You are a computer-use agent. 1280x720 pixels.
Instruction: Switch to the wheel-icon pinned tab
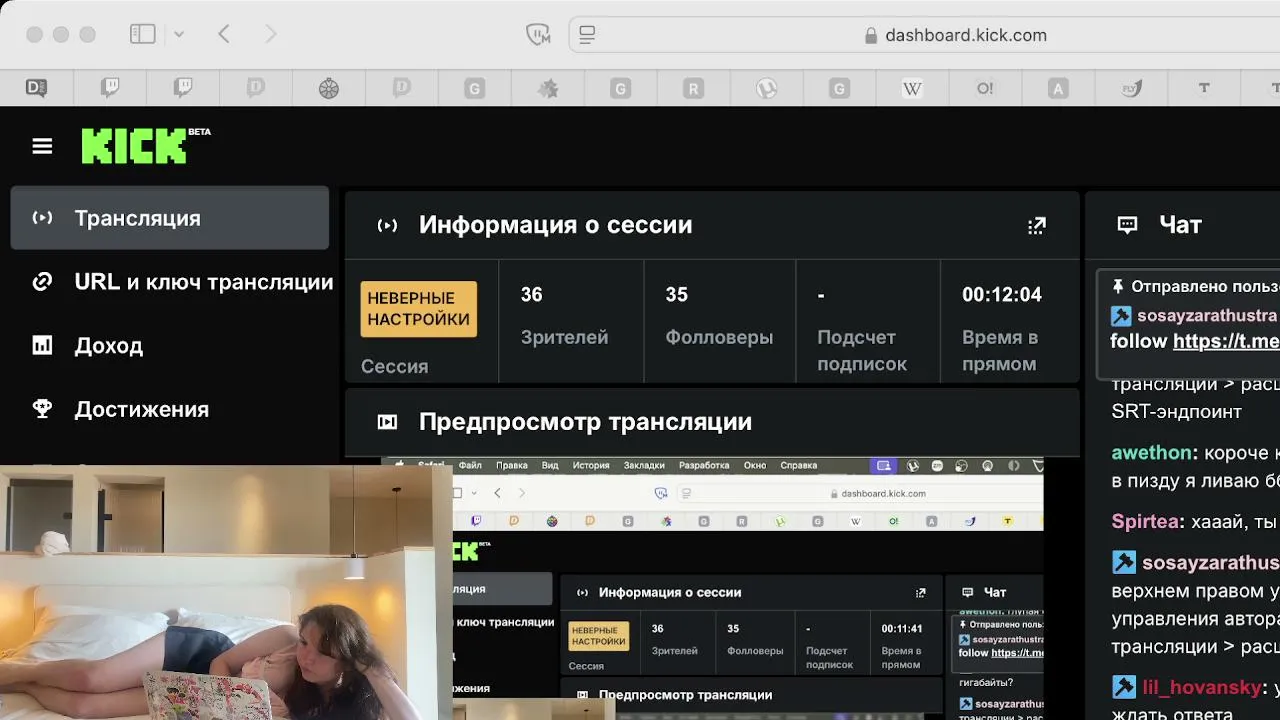329,88
